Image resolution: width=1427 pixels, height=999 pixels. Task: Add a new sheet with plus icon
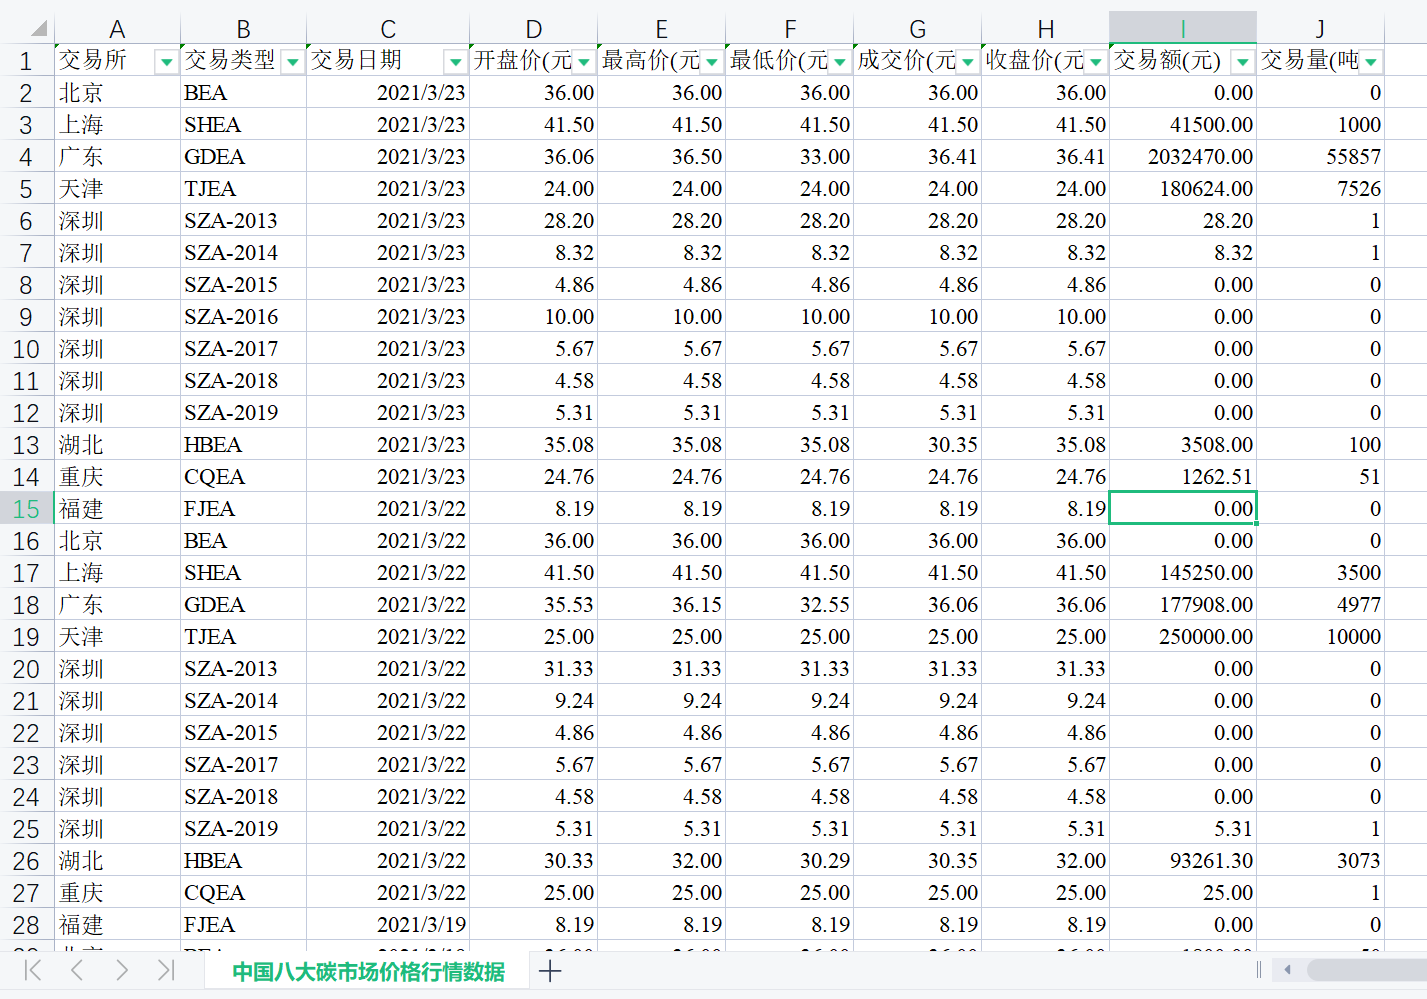[550, 970]
